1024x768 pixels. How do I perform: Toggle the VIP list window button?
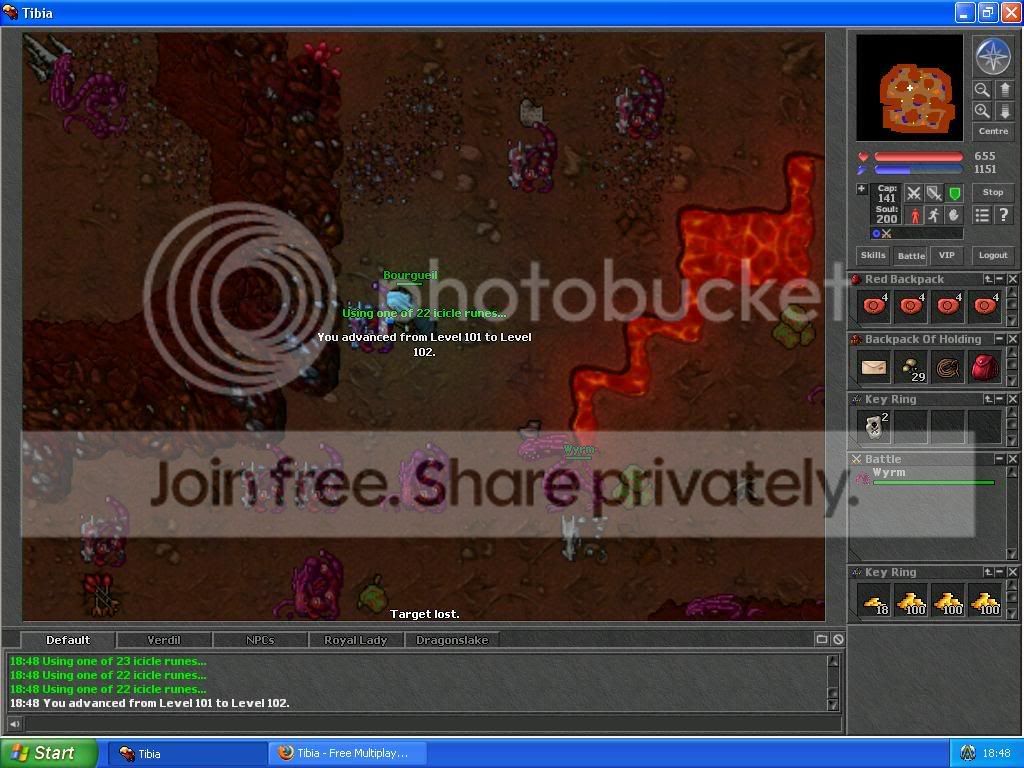946,255
